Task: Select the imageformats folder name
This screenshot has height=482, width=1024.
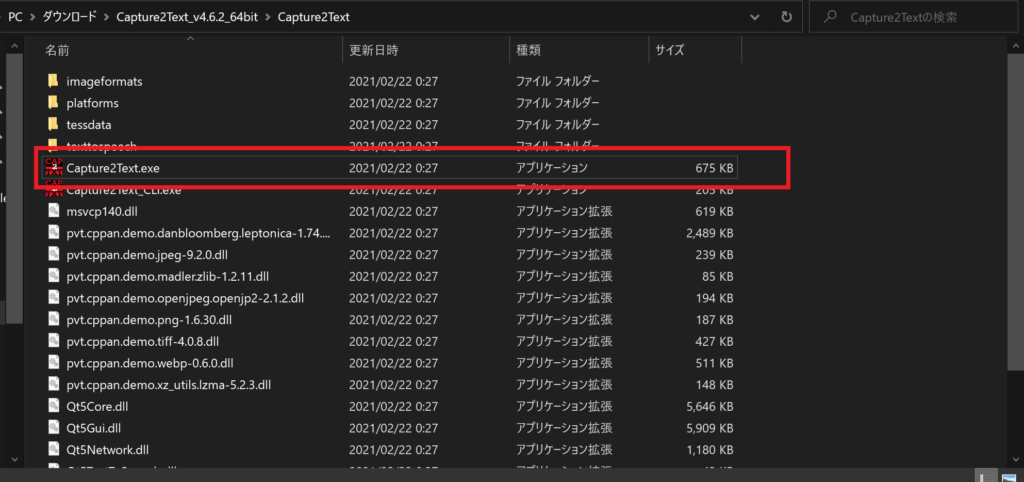Action: [x=104, y=82]
